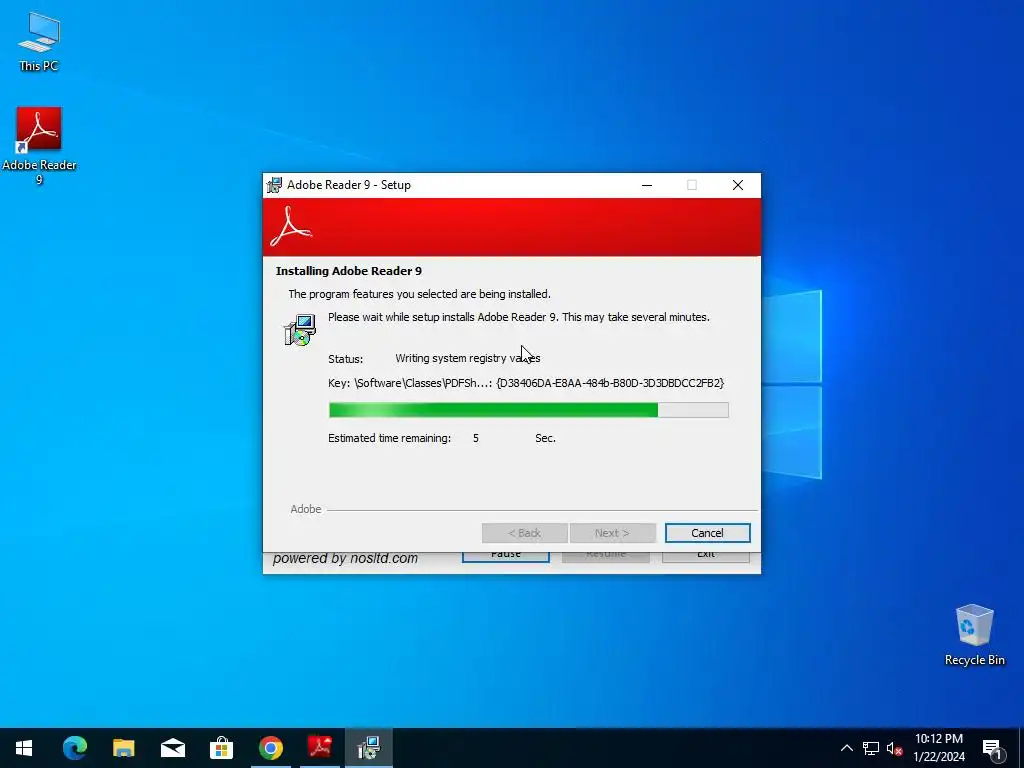Click the 'Estimated time remaining' label

pyautogui.click(x=389, y=438)
